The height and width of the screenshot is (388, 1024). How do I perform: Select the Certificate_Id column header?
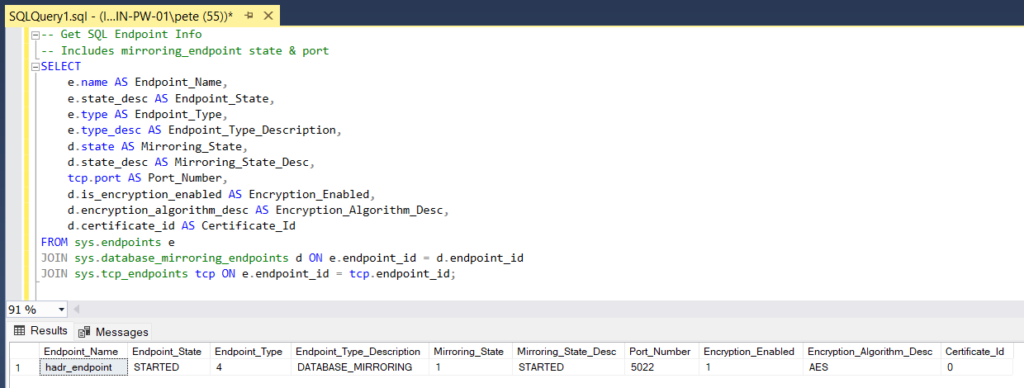pyautogui.click(x=976, y=351)
